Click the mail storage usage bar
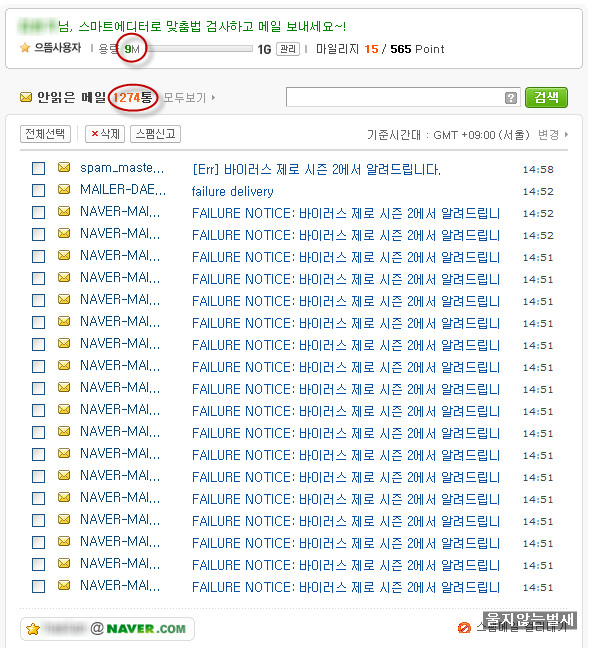 200,49
